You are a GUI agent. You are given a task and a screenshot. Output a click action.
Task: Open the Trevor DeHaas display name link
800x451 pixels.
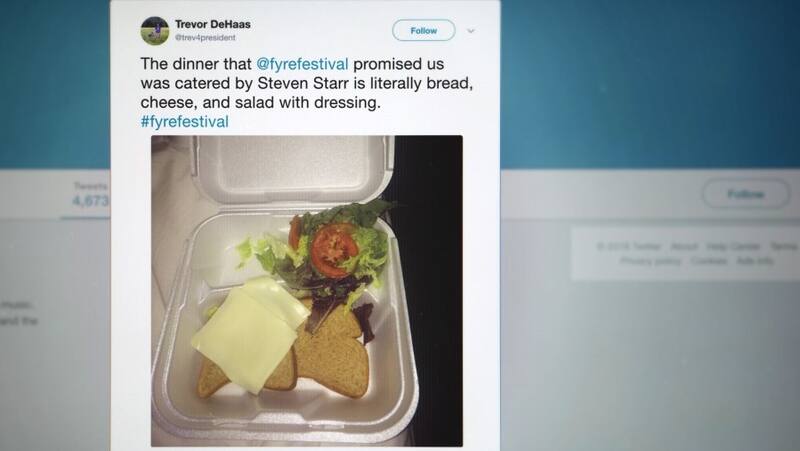point(213,24)
